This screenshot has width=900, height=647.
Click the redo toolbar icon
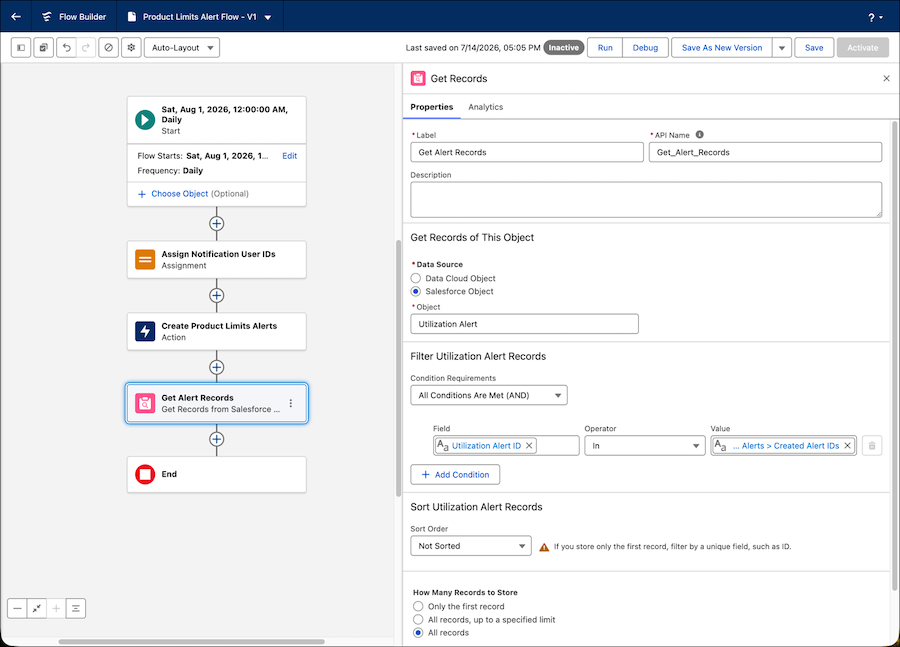(x=86, y=48)
